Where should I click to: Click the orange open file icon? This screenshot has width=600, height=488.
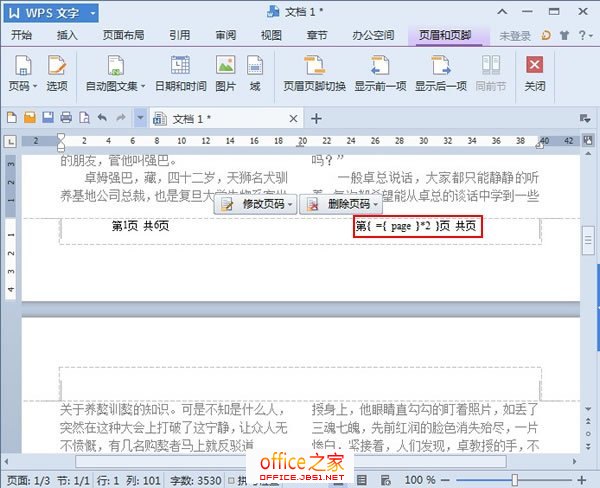[30, 118]
